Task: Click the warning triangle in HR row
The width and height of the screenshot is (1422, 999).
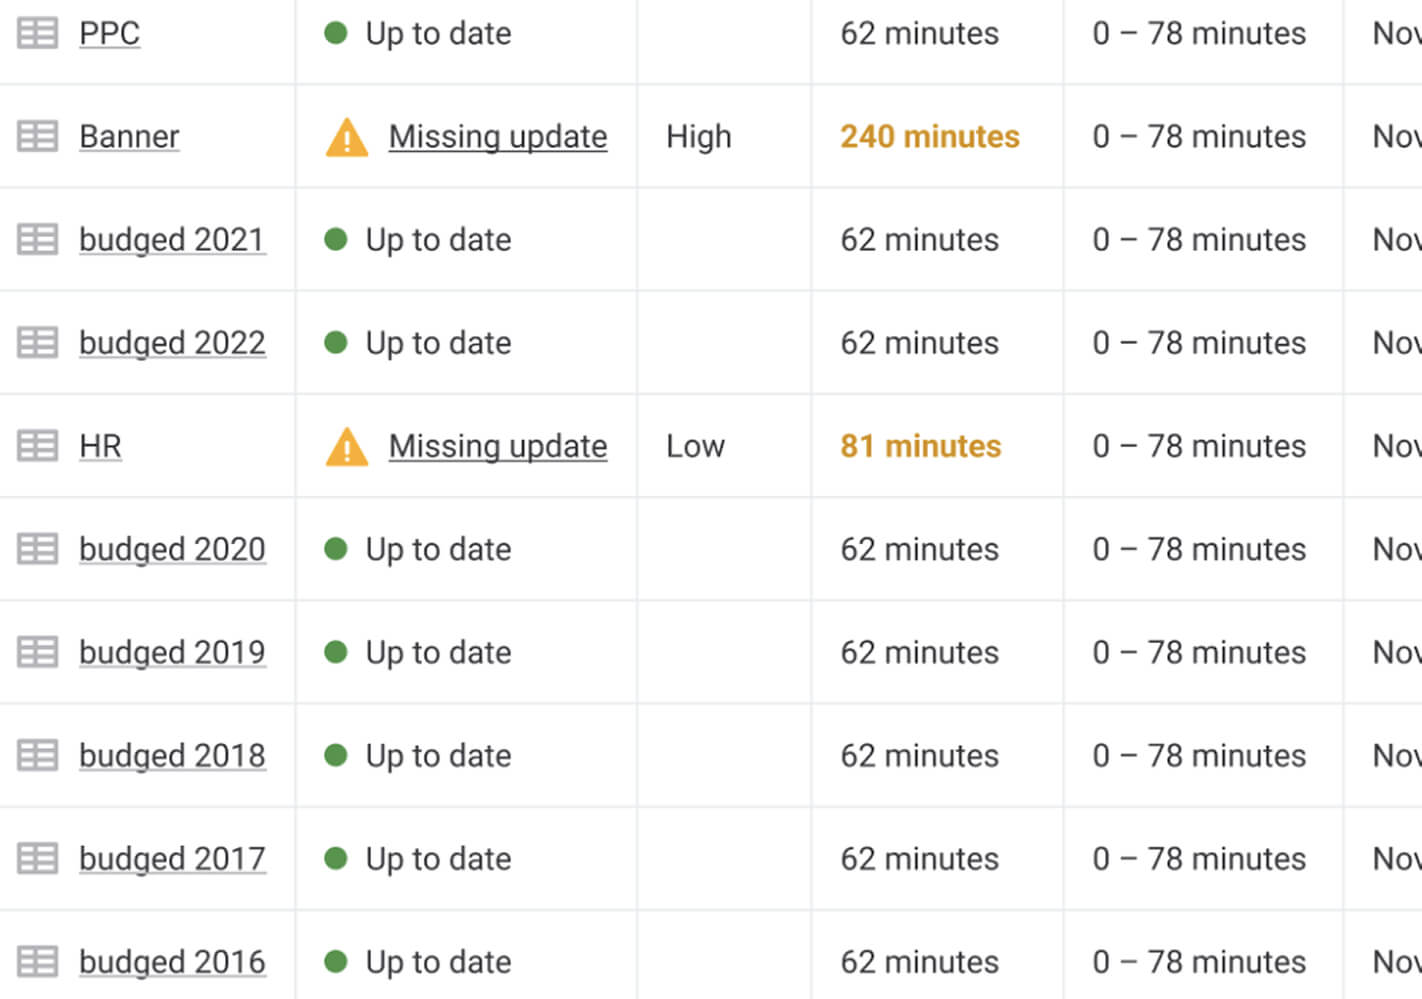Action: click(x=347, y=447)
